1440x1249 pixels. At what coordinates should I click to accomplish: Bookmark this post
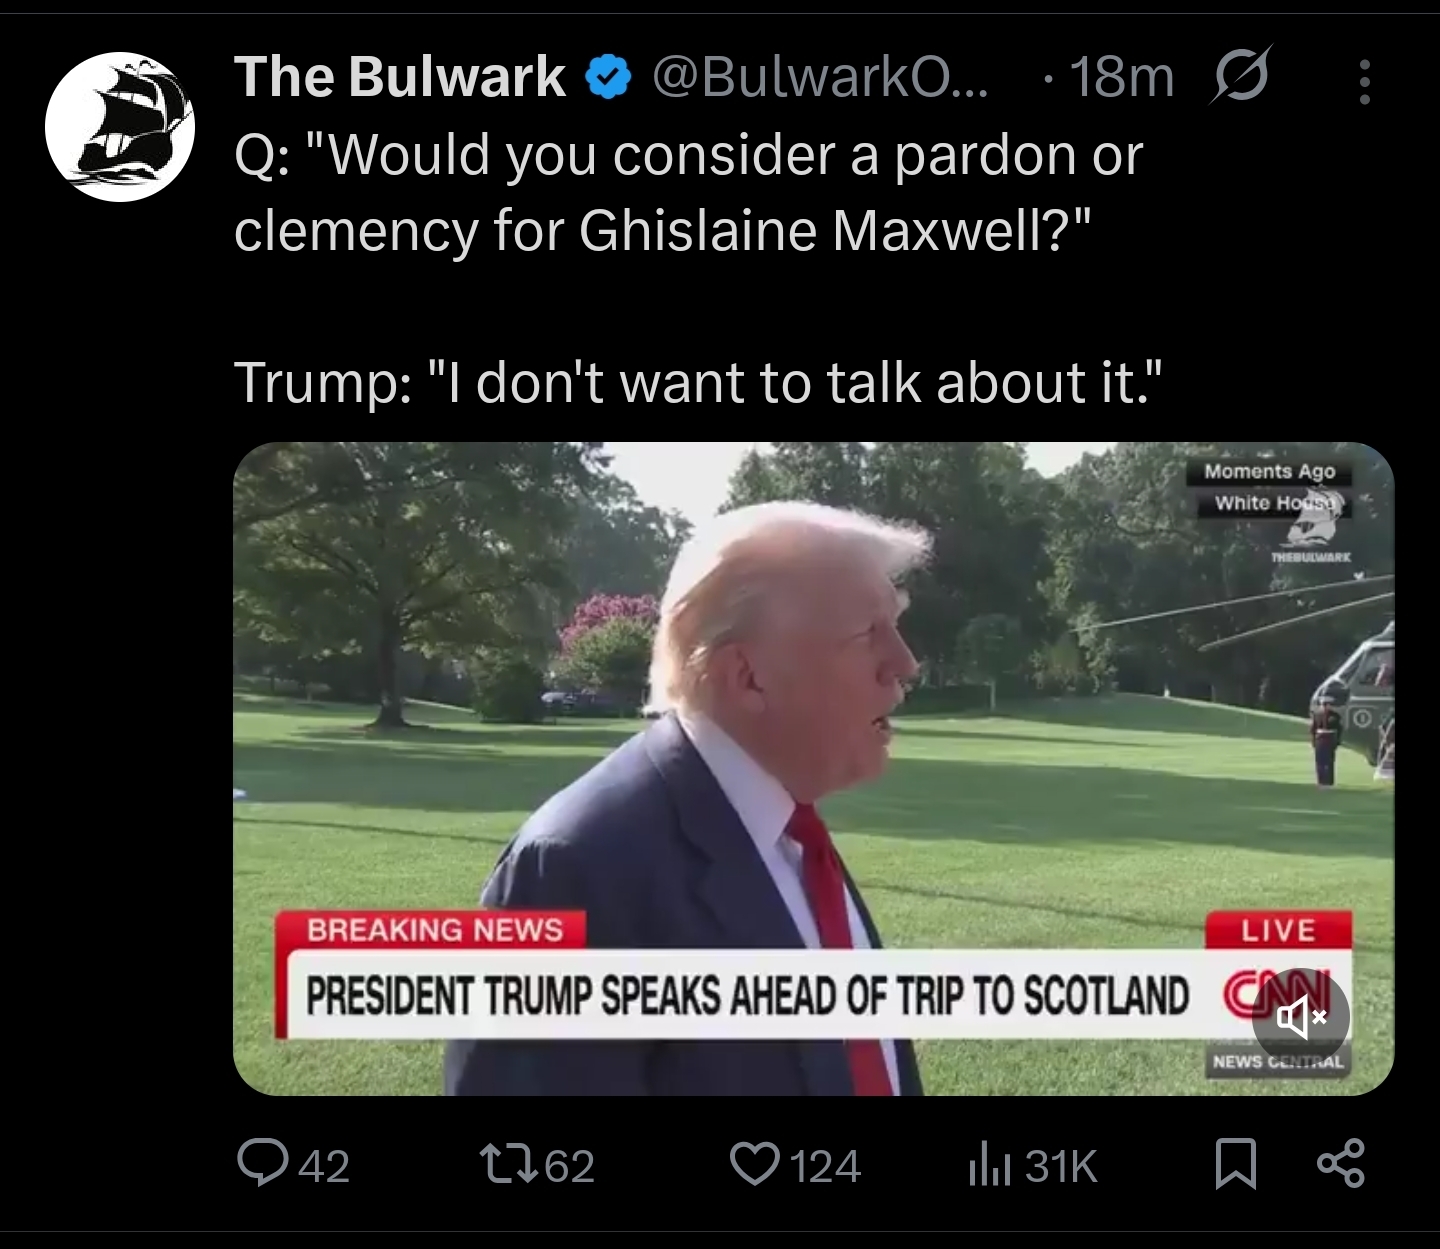point(1235,1165)
